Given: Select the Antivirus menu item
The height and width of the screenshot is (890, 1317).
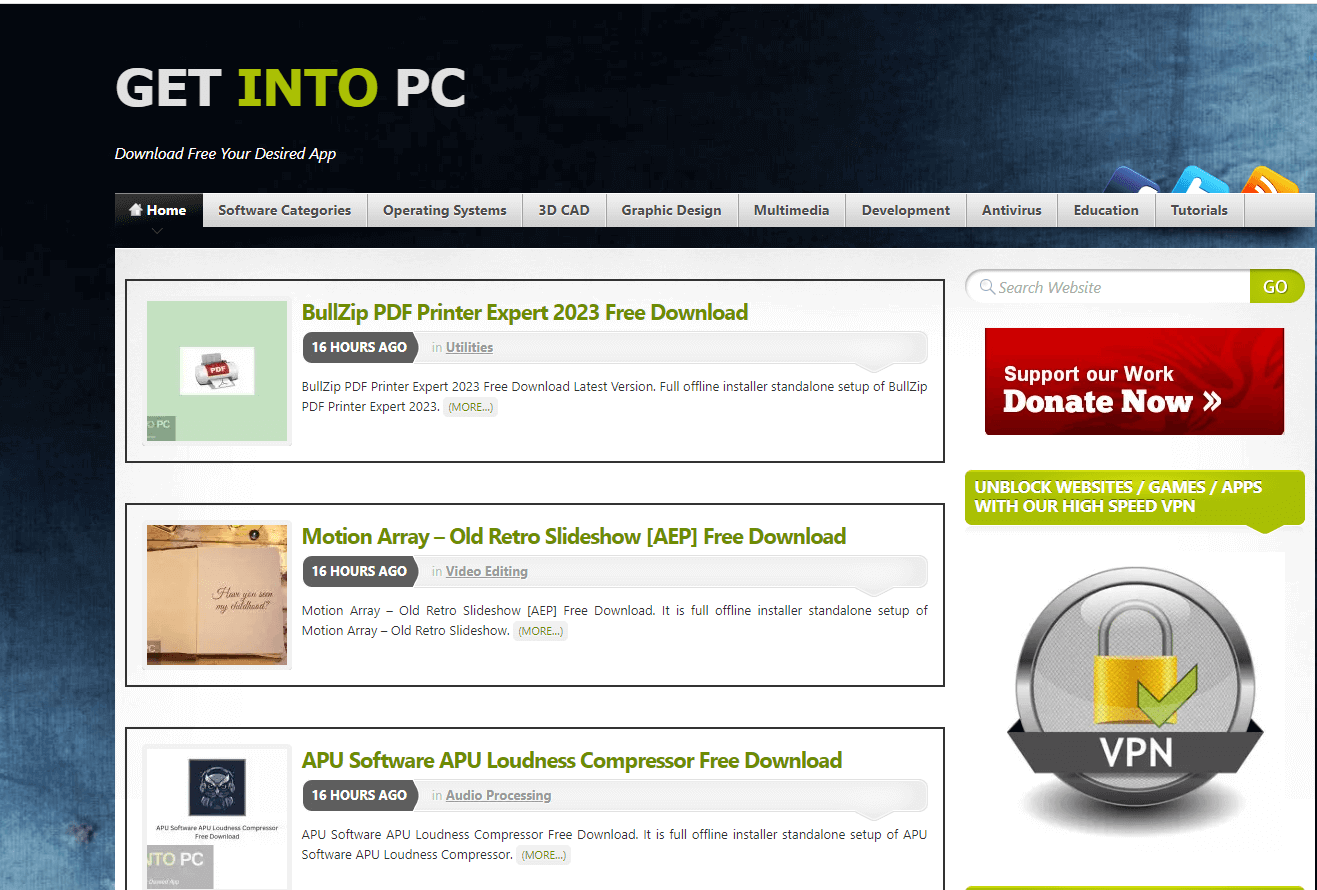Looking at the screenshot, I should (1012, 210).
